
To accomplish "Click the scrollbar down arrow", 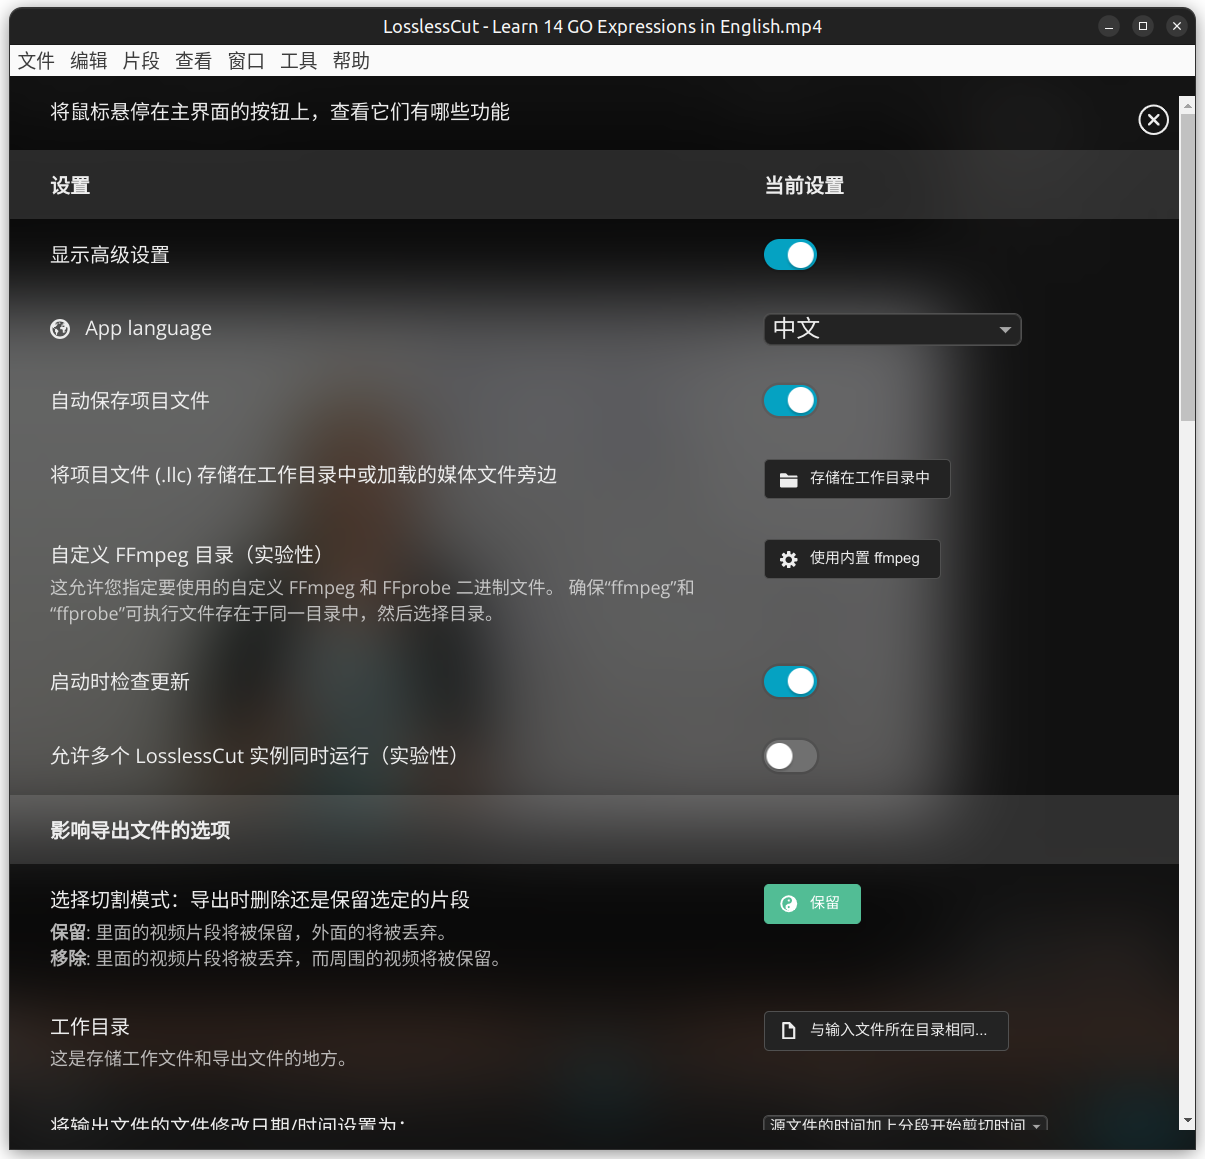I will click(1187, 1122).
